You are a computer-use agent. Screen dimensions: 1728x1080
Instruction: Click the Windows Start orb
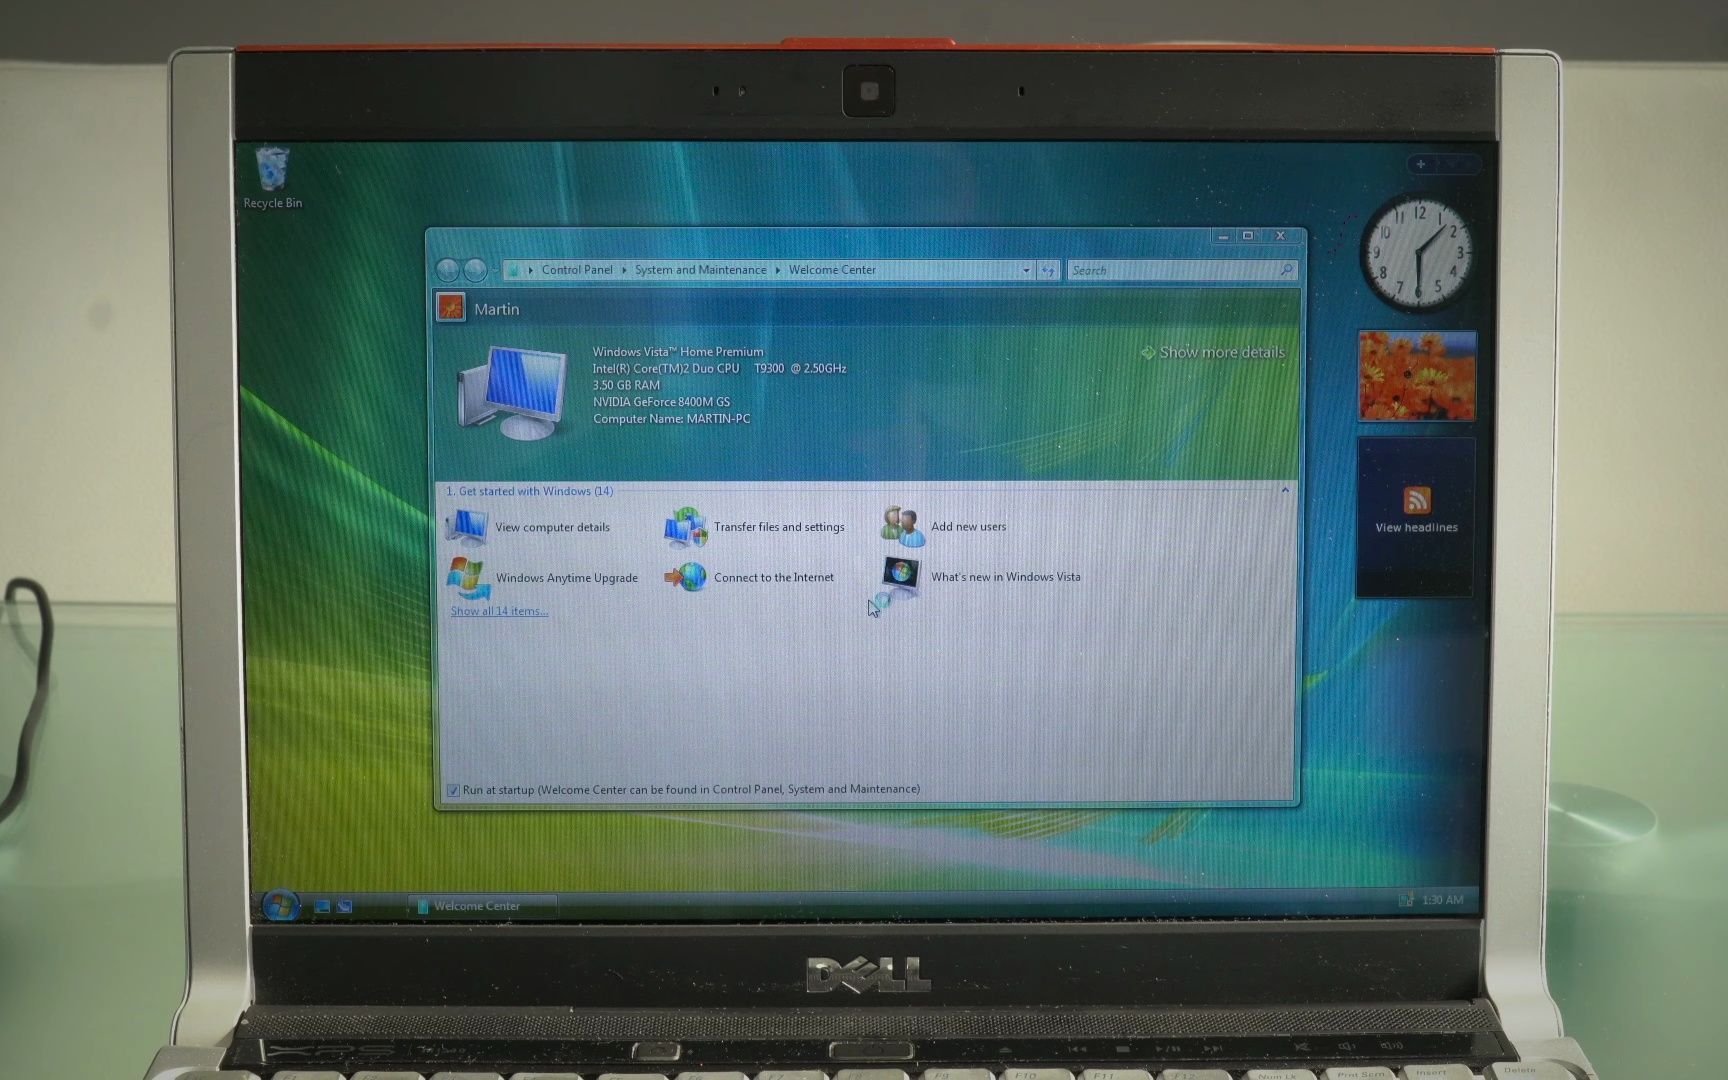pos(280,905)
